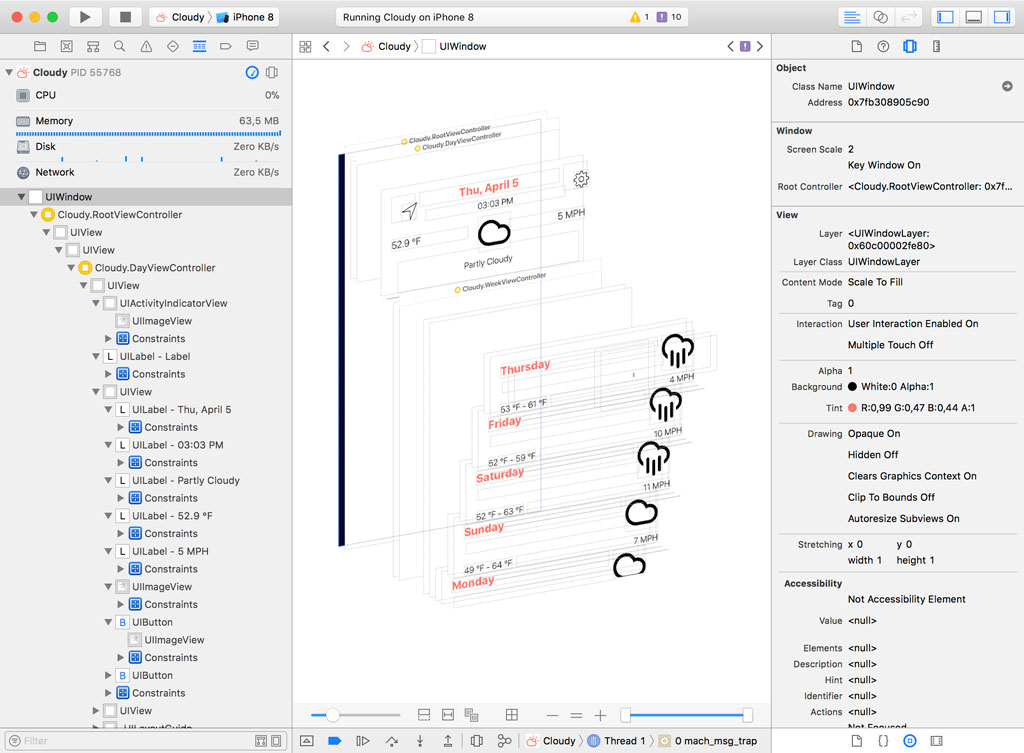Screen dimensions: 1024x753
Task: Select Thread 1 in the debug jump bar
Action: click(x=625, y=740)
